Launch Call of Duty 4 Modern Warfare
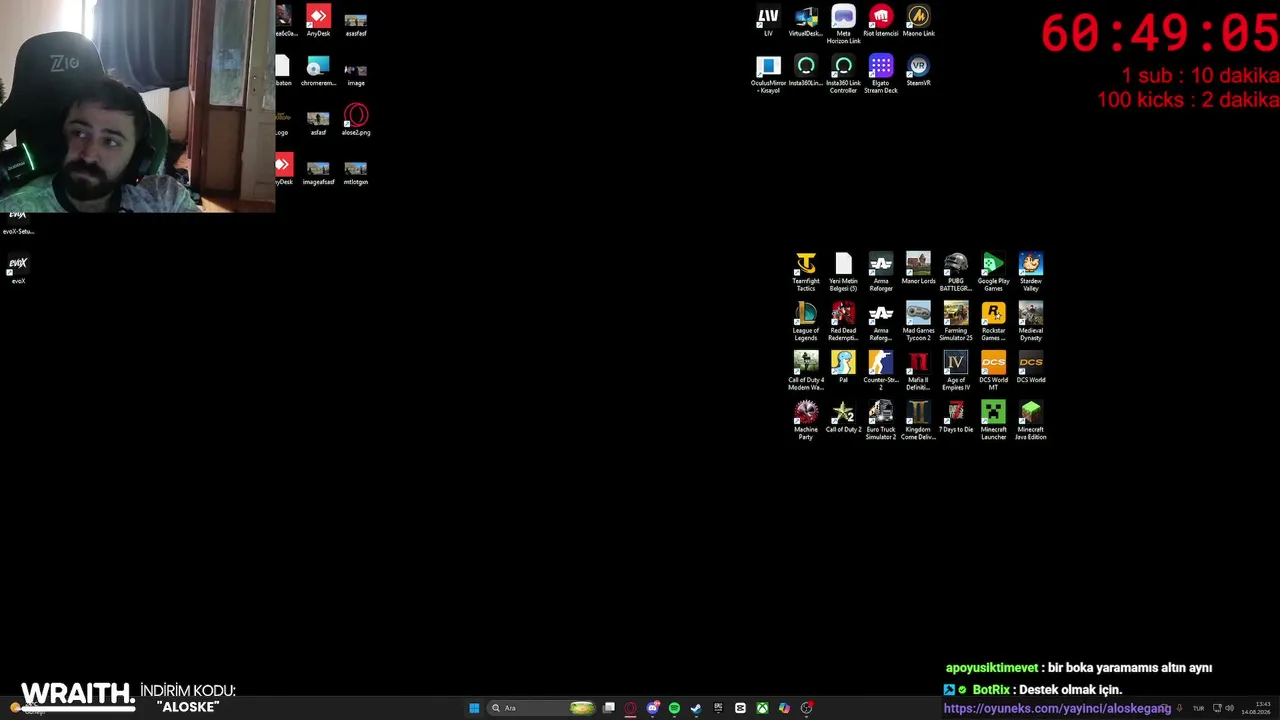Viewport: 1280px width, 720px height. click(806, 370)
